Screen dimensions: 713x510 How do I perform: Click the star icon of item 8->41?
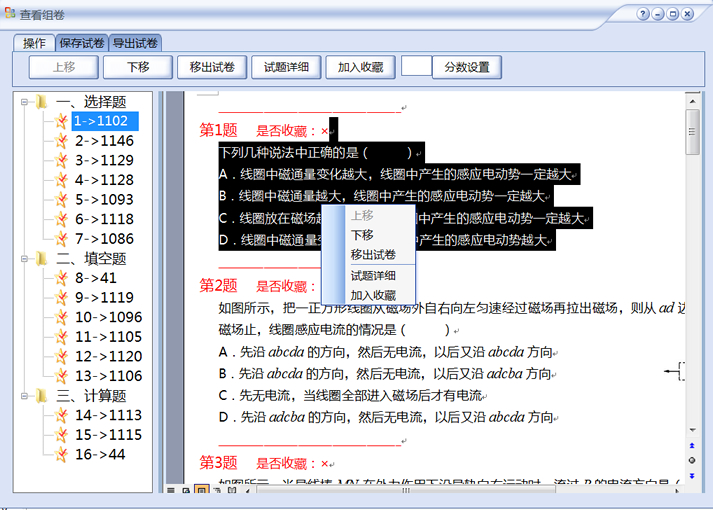[61, 278]
